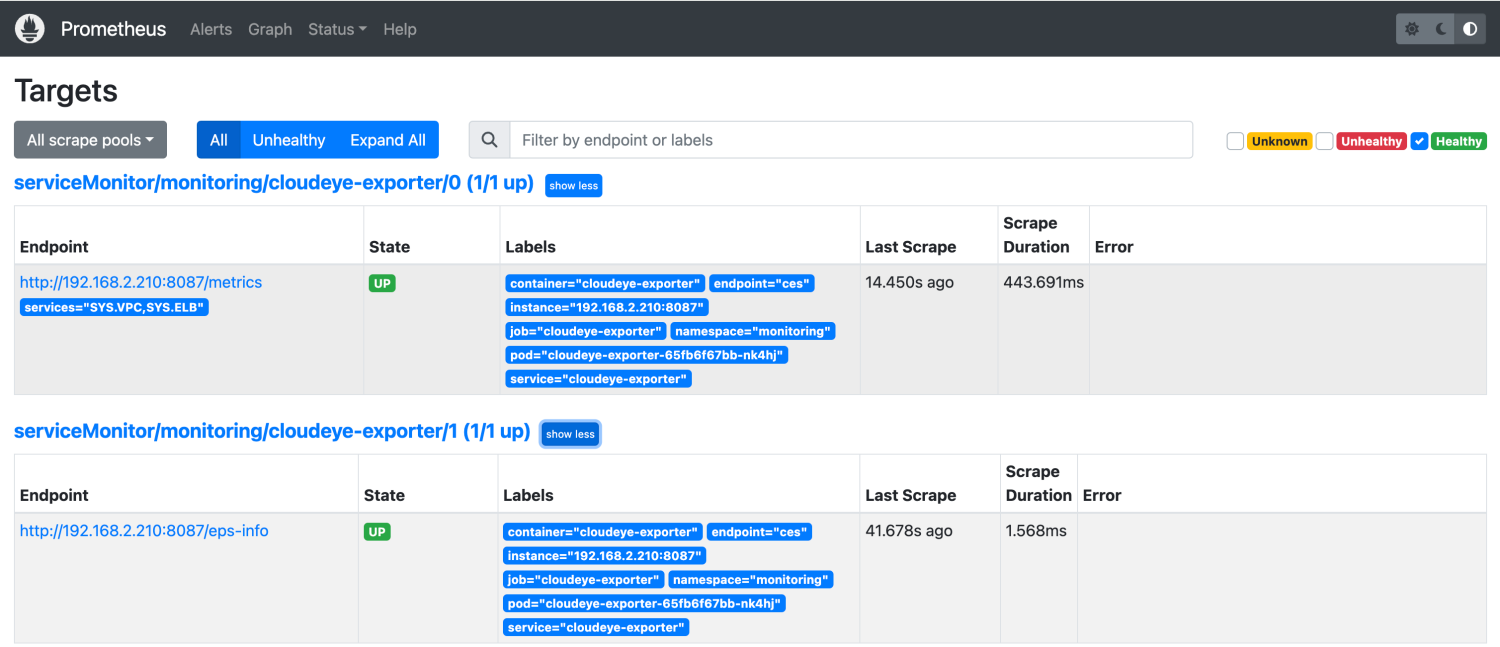The image size is (1500, 647).
Task: Open the Status navigation dropdown
Action: 337,29
